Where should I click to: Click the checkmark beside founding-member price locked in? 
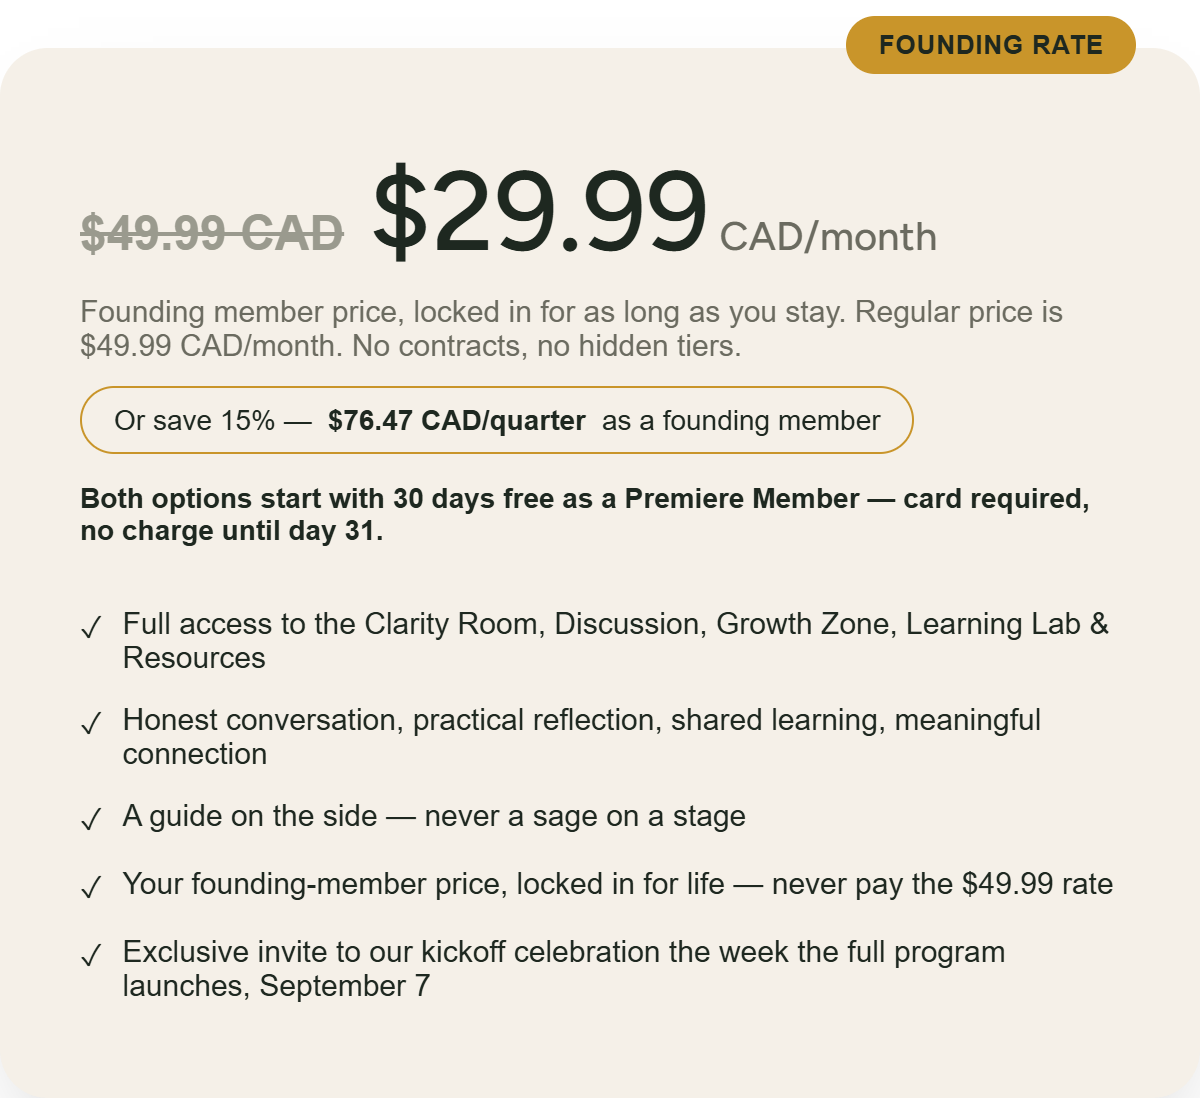91,888
